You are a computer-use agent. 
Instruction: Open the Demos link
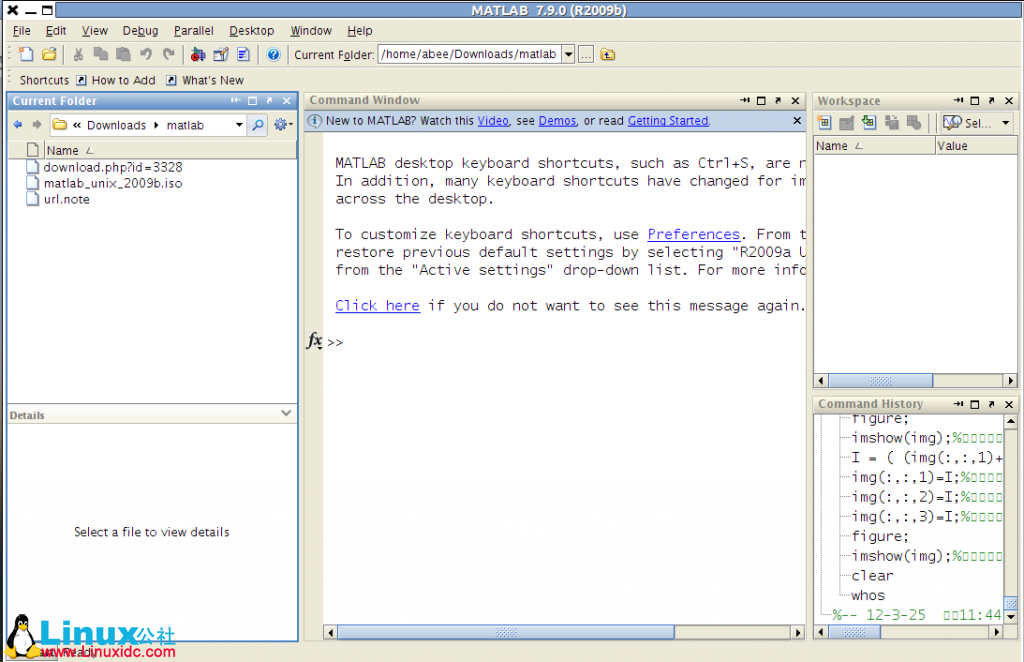557,121
